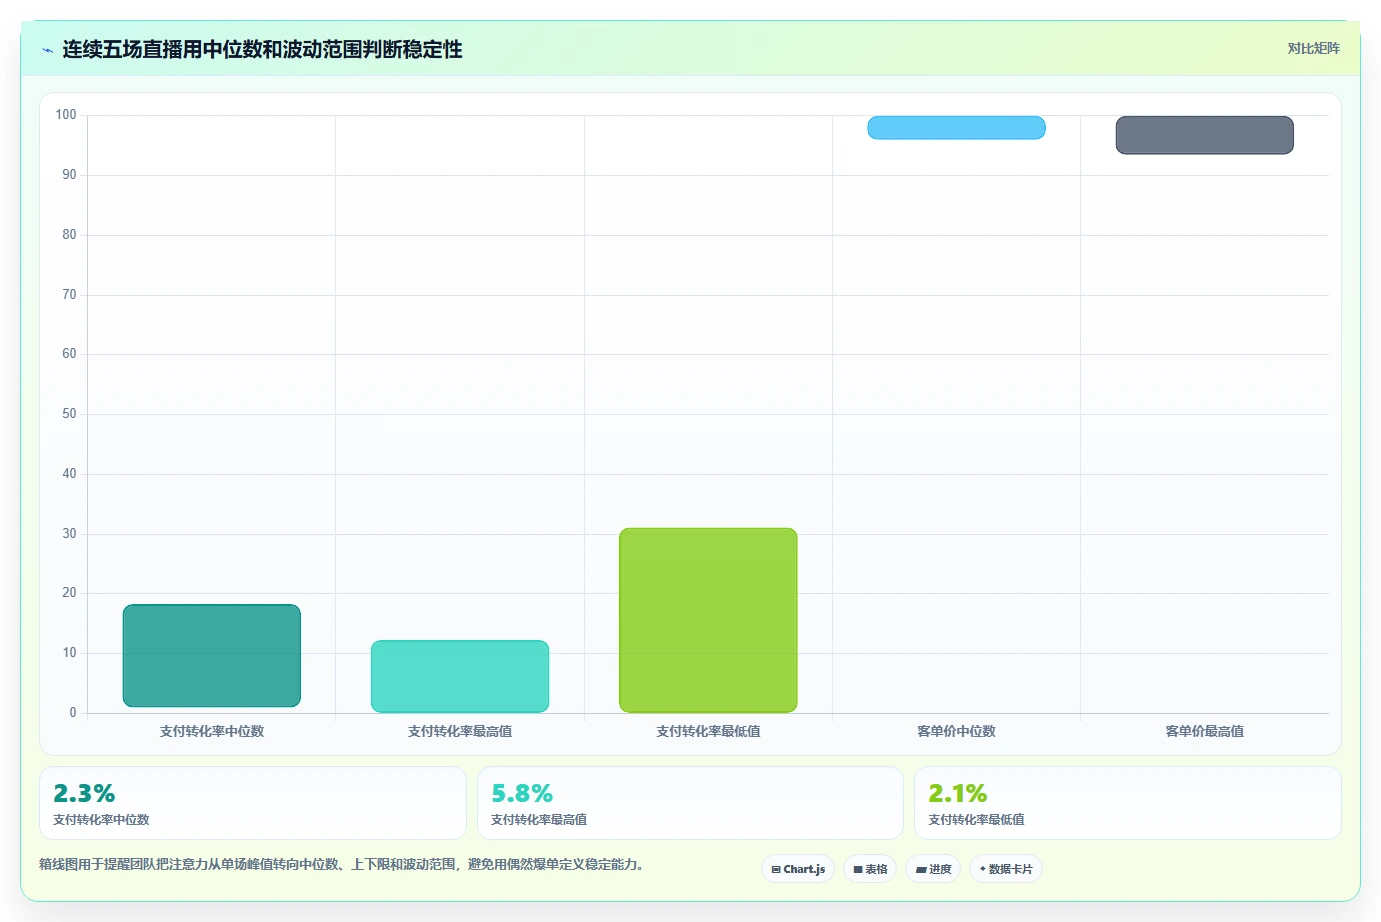
Task: Click the lightning icon beside the title
Action: point(47,50)
